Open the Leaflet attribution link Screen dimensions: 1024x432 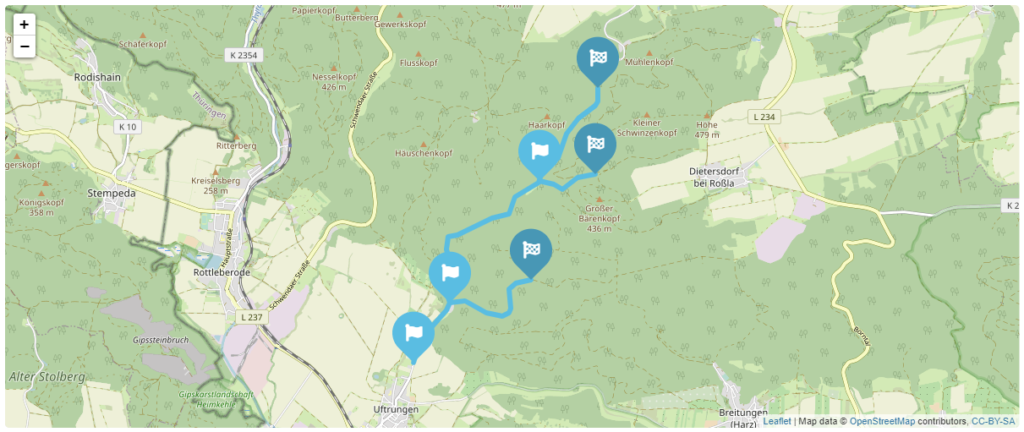(x=777, y=422)
